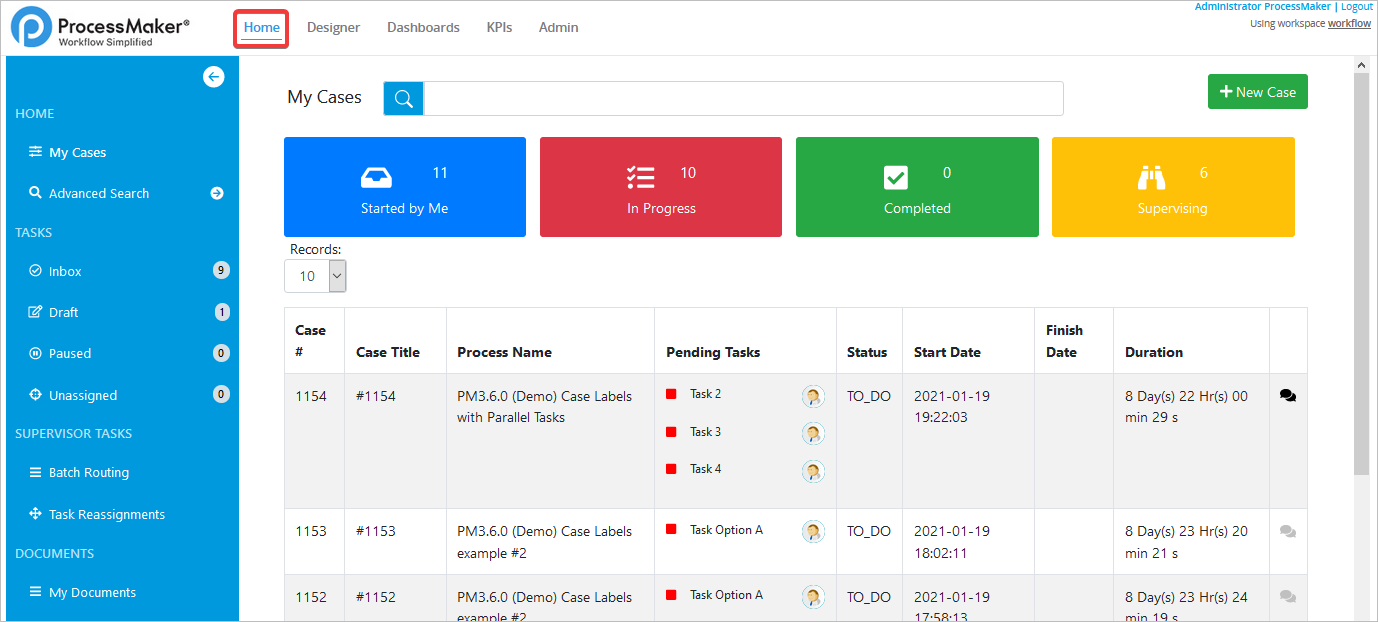Click the Started by Me inbox icon
The image size is (1378, 622).
point(376,175)
